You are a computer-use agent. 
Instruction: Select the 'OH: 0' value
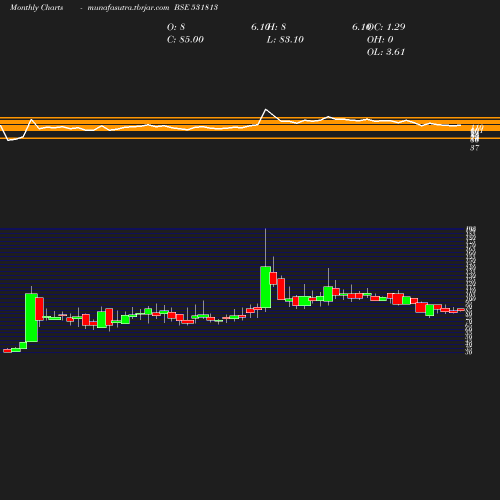[x=380, y=39]
